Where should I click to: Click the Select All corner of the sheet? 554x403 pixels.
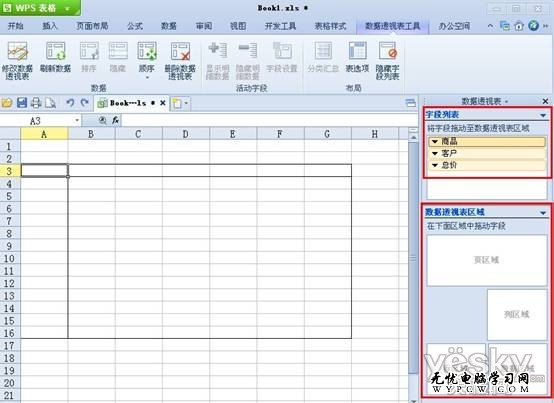(10, 134)
